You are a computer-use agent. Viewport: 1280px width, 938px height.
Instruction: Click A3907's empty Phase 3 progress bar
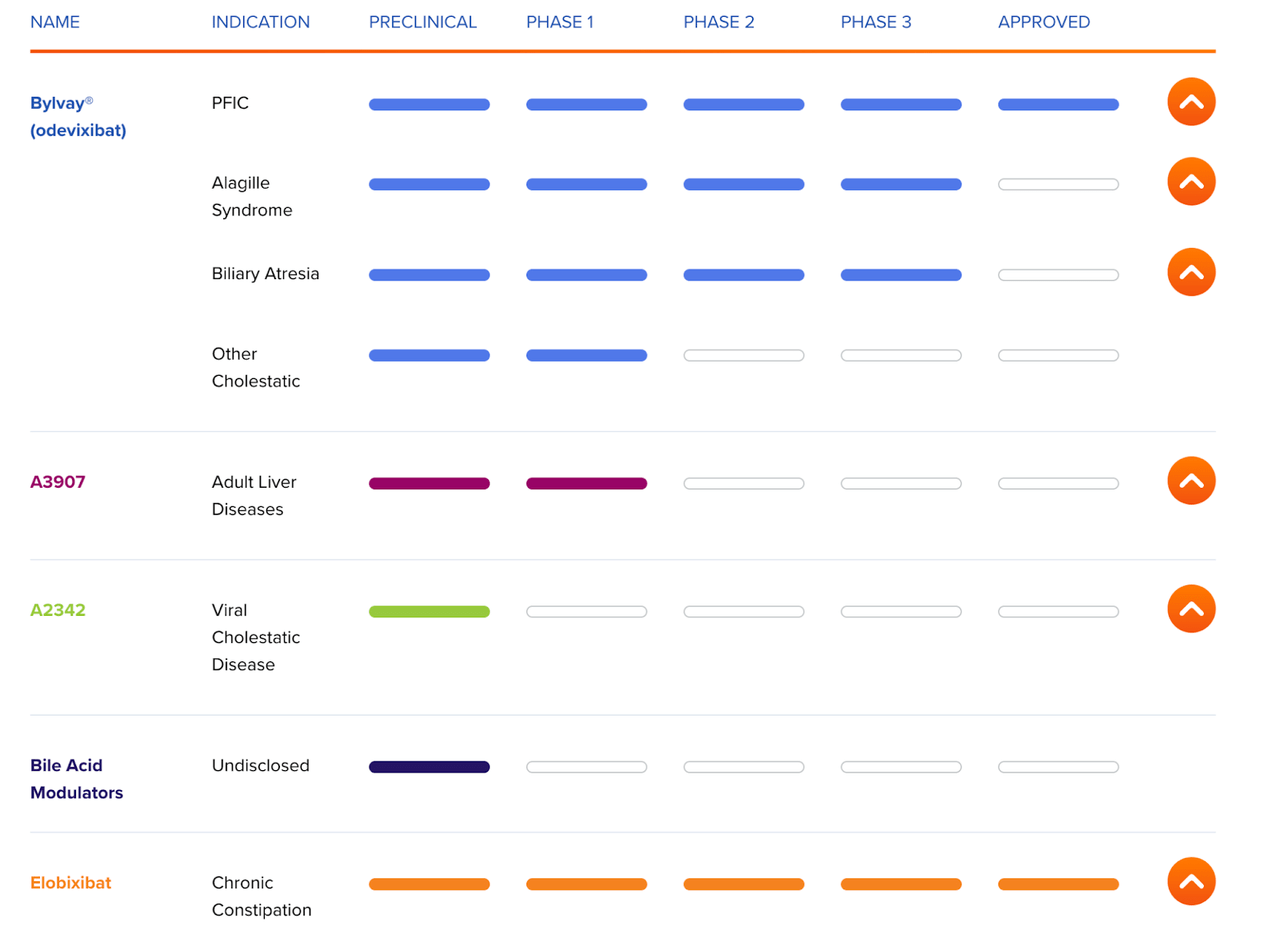[x=901, y=483]
